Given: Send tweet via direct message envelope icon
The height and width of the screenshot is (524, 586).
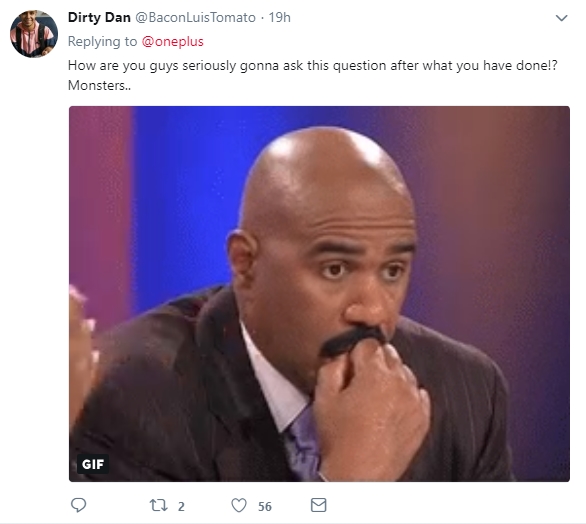Looking at the screenshot, I should (318, 505).
